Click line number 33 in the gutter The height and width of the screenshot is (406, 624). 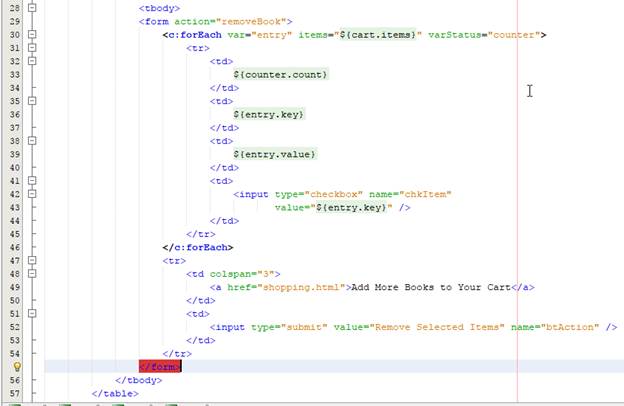[x=15, y=74]
